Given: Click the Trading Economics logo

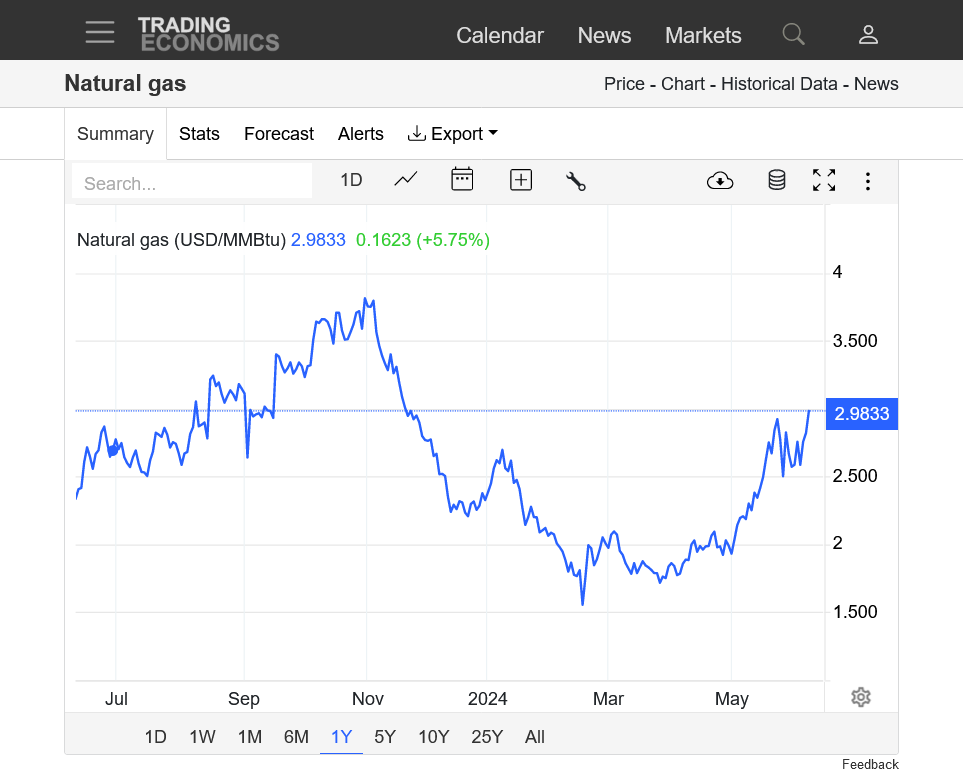Looking at the screenshot, I should pos(209,34).
